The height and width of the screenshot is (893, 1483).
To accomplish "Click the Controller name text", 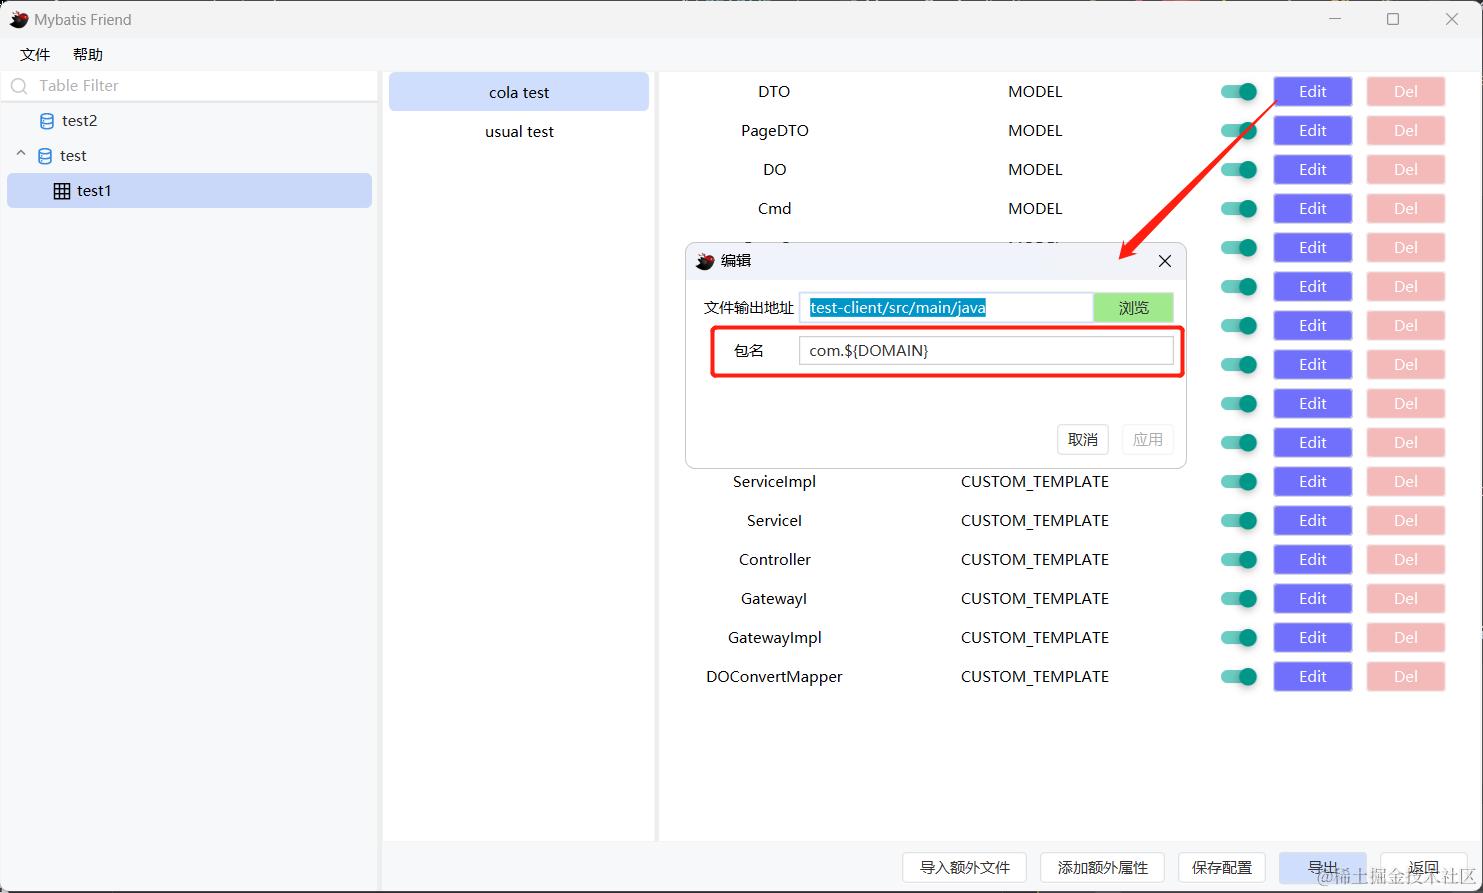I will [x=774, y=560].
